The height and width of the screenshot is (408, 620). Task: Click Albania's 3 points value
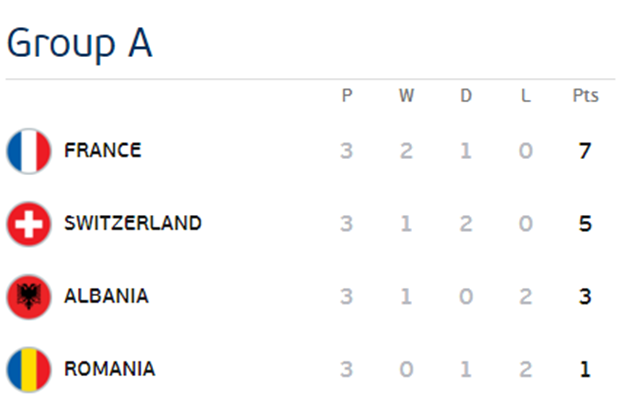point(585,297)
